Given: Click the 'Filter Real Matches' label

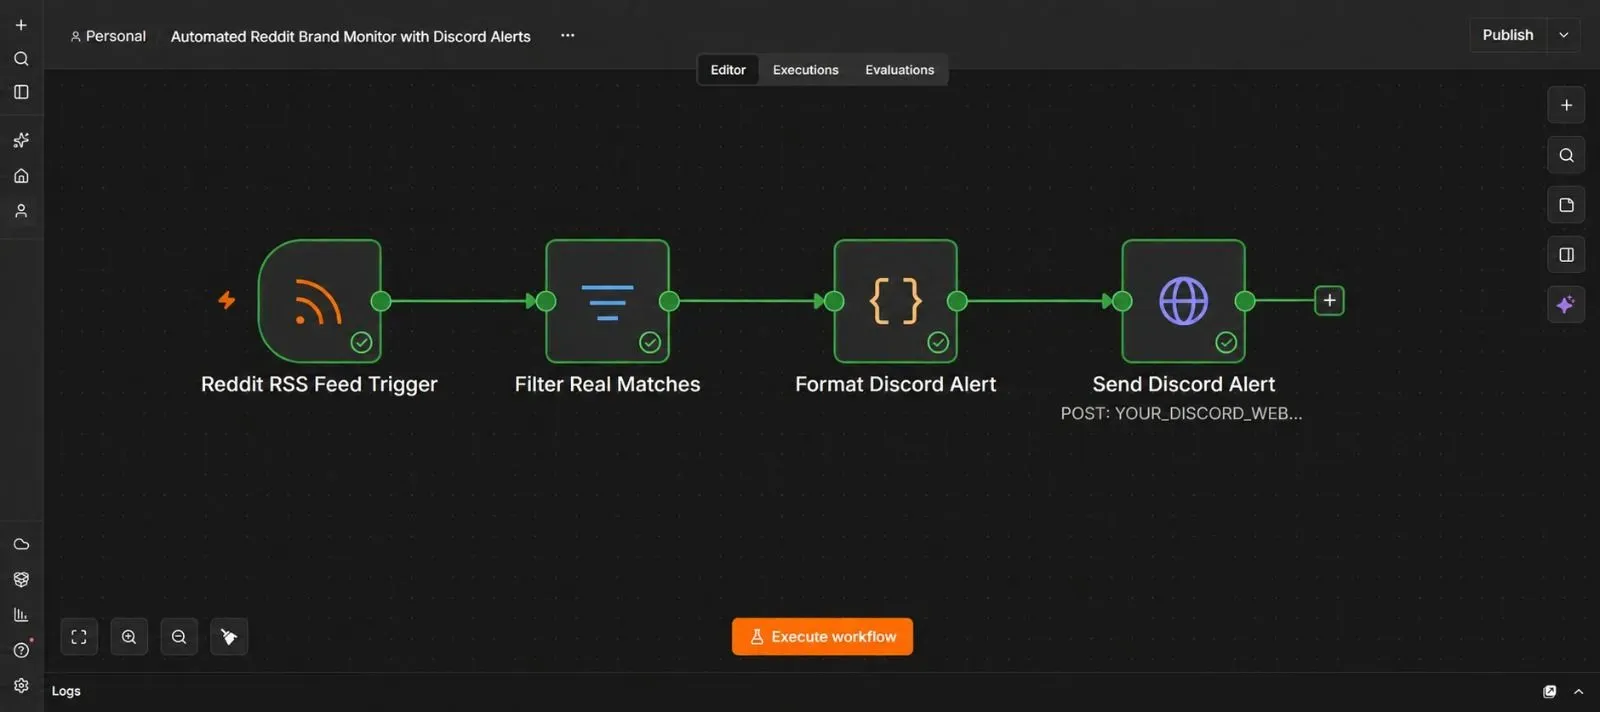Looking at the screenshot, I should pos(607,384).
